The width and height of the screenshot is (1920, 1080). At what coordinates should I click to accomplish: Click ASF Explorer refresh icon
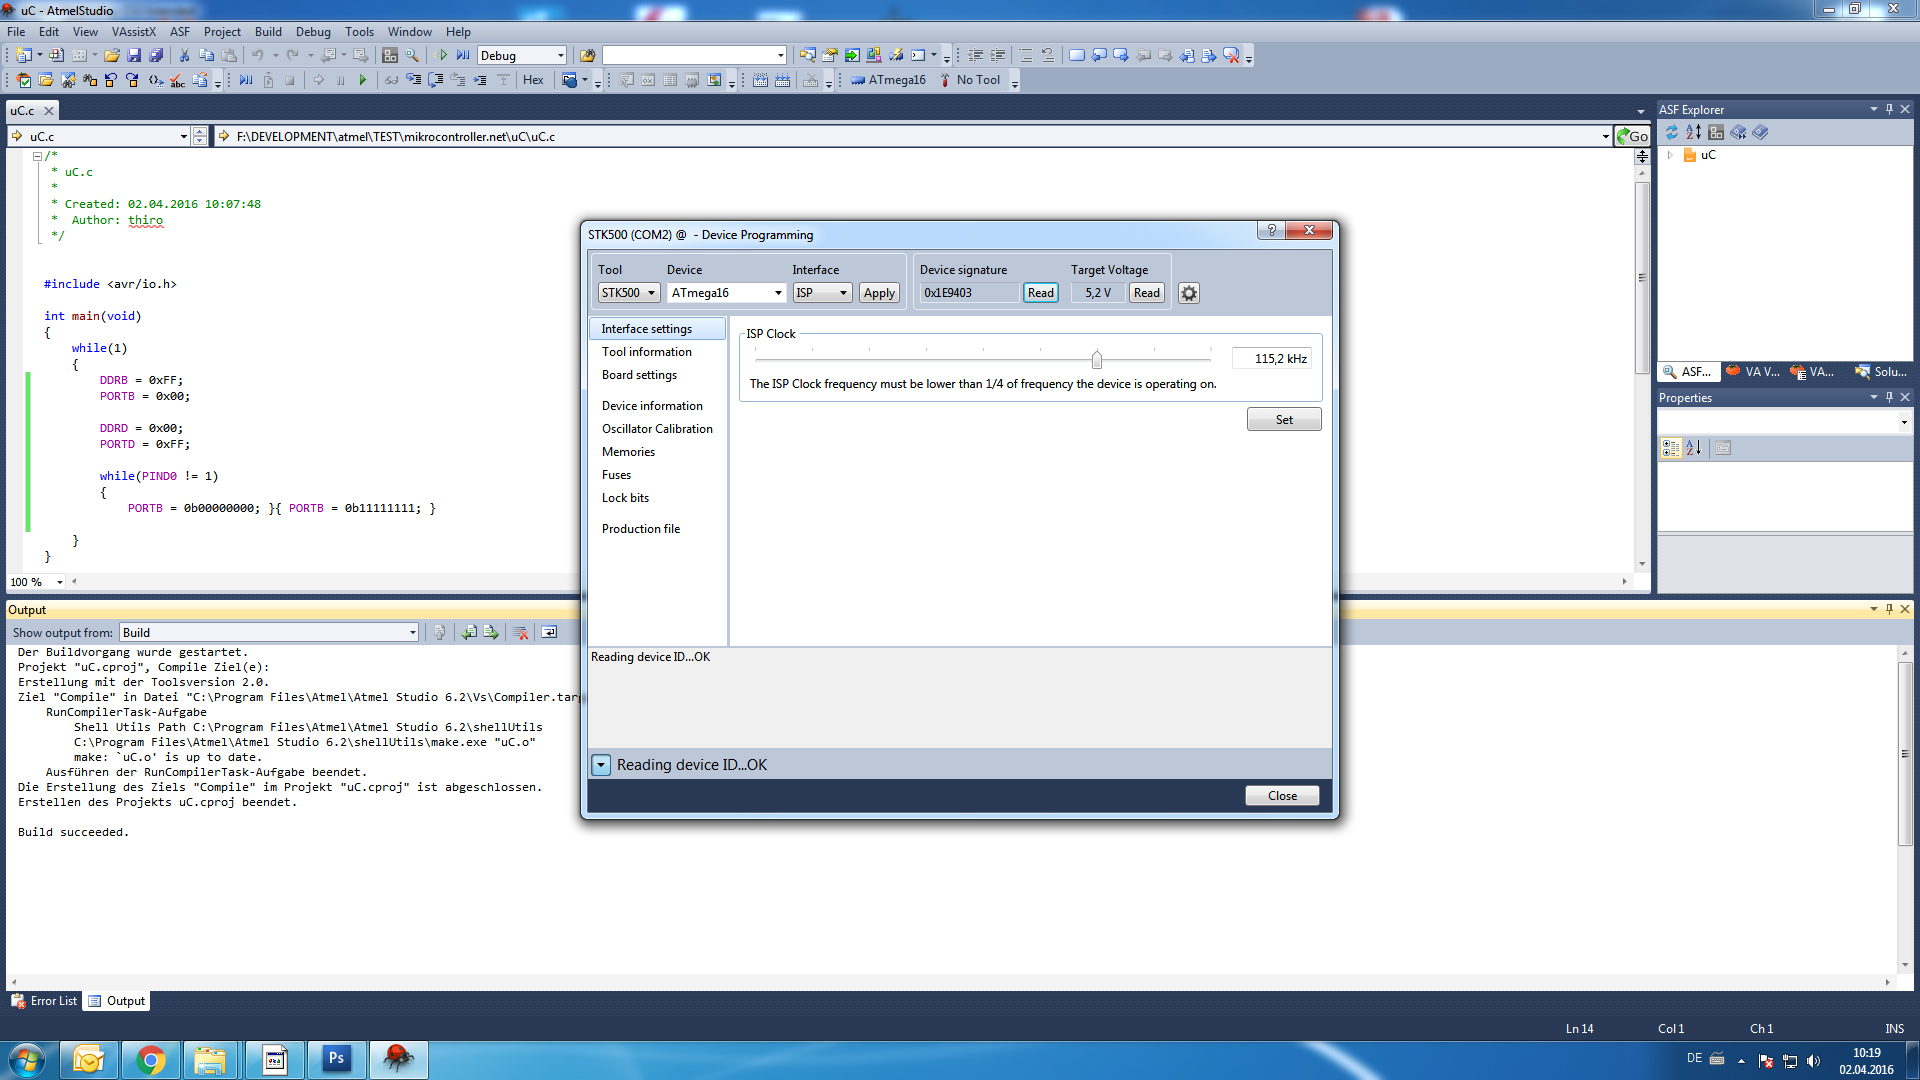1672,132
